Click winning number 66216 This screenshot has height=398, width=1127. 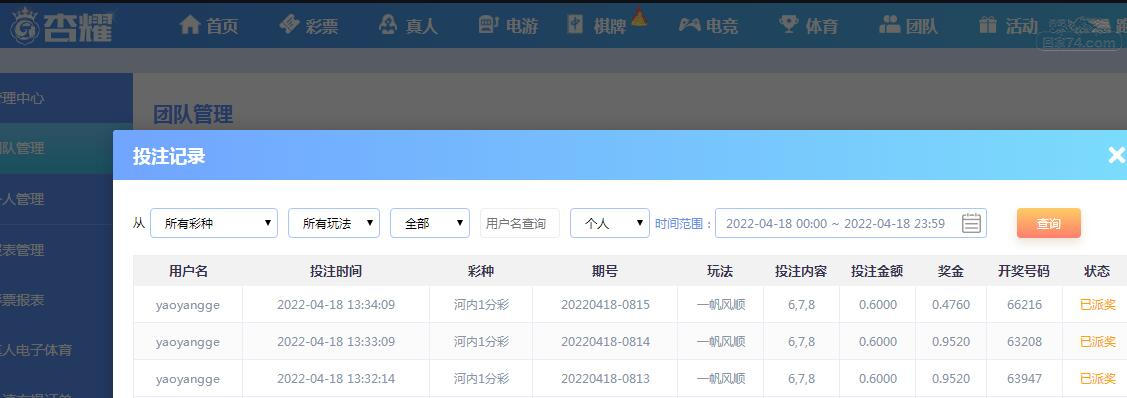coord(1024,305)
